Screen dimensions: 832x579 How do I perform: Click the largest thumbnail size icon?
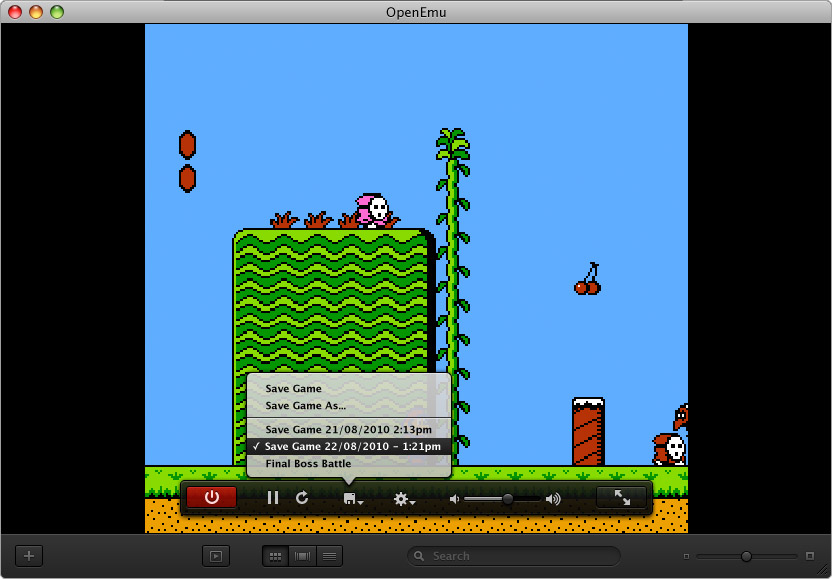(x=810, y=556)
